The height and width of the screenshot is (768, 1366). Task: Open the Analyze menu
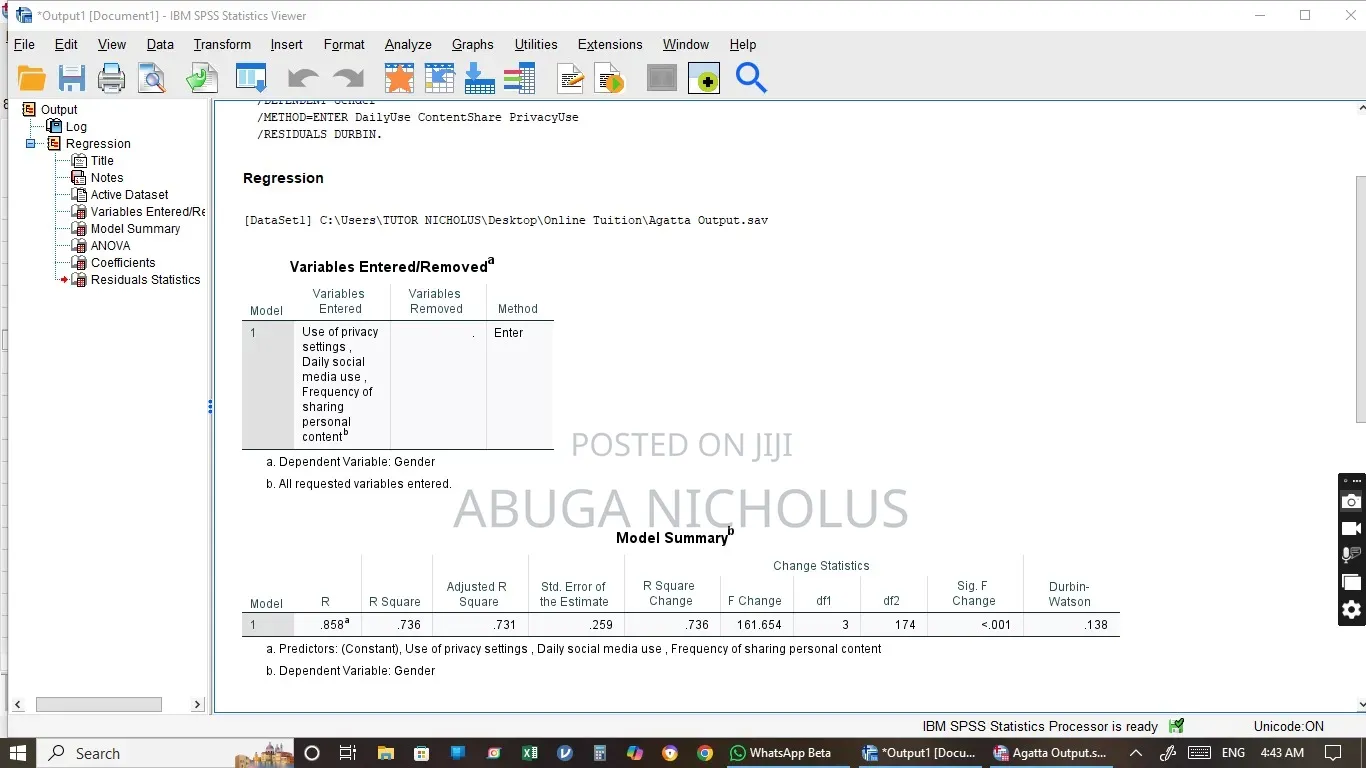coord(408,45)
